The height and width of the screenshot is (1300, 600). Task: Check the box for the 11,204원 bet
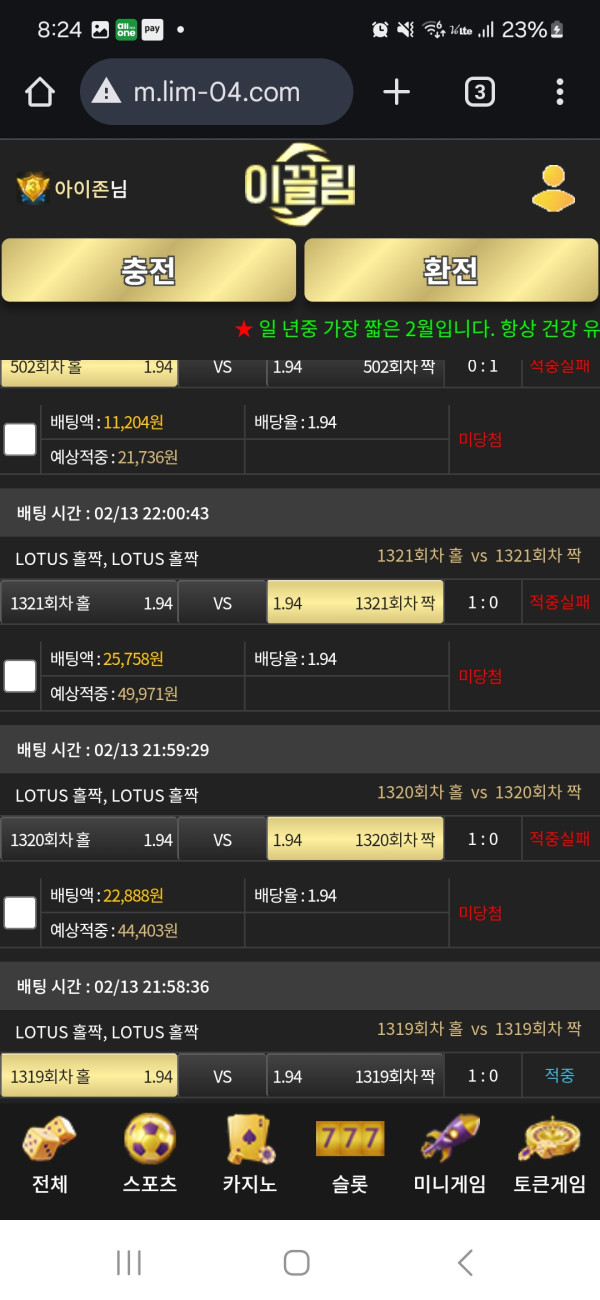20,439
